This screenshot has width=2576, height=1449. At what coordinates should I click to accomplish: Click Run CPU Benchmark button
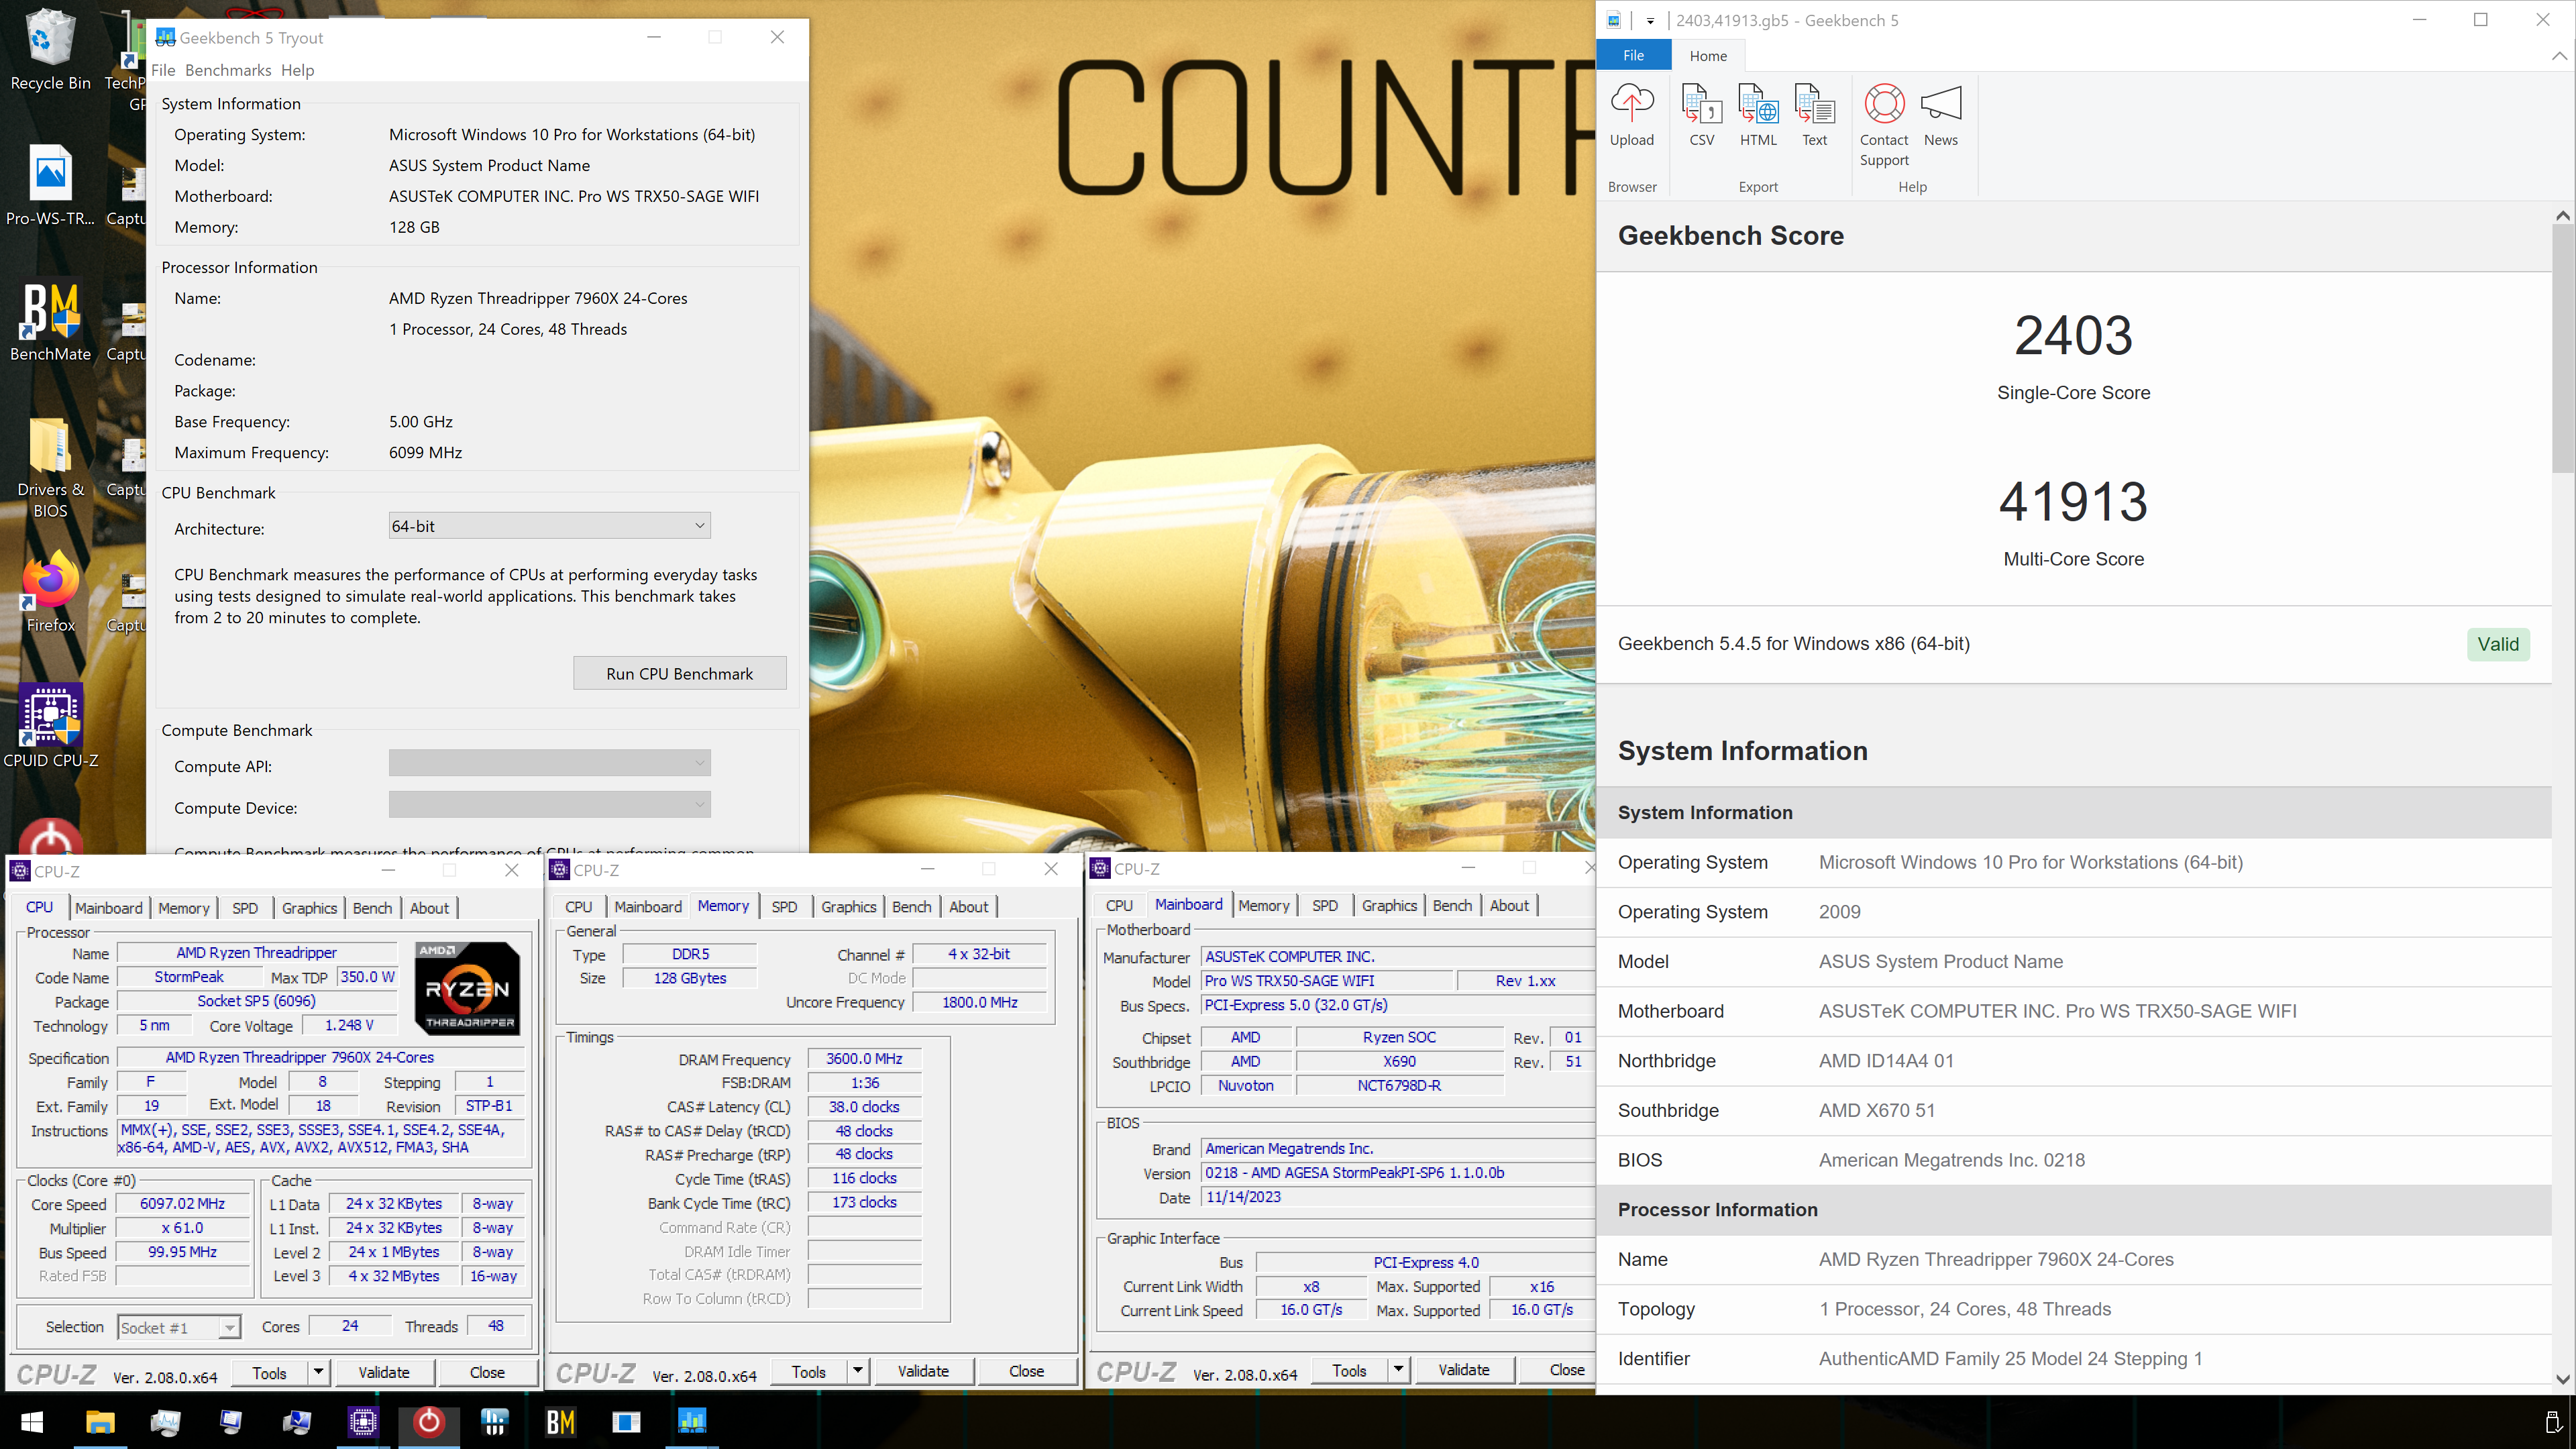tap(679, 674)
